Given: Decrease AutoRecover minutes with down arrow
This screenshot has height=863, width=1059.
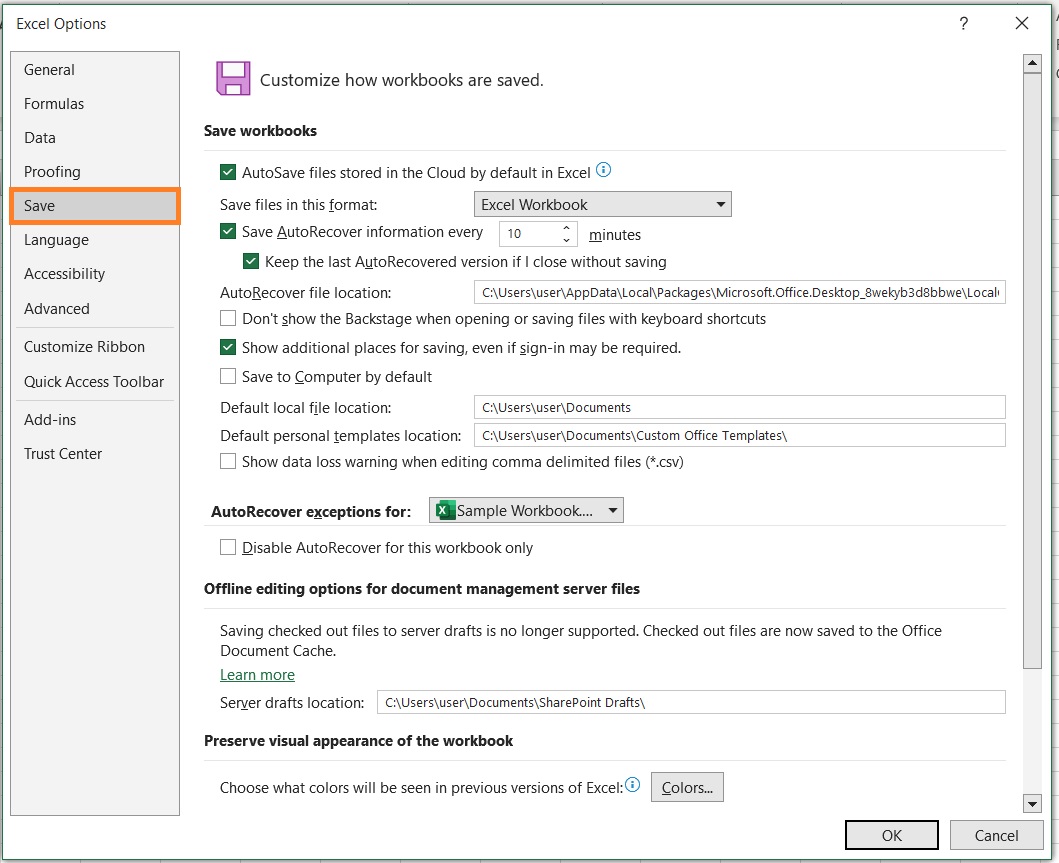Looking at the screenshot, I should coord(567,240).
